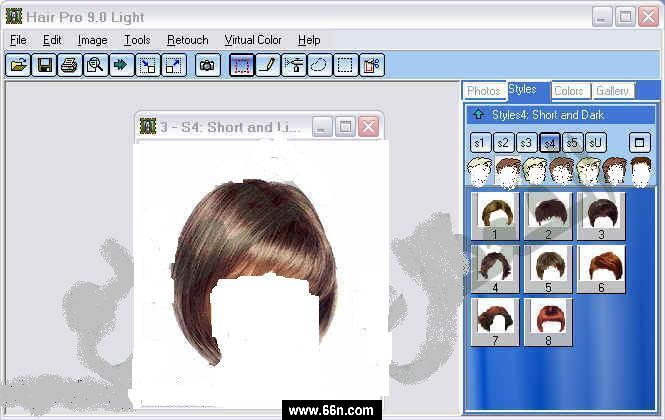Select the lasso freeform selection tool

(319, 65)
